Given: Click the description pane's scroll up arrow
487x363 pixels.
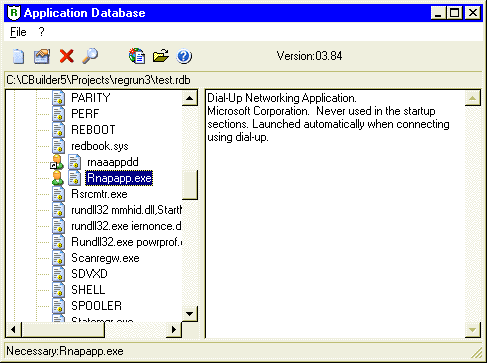Looking at the screenshot, I should (473, 98).
